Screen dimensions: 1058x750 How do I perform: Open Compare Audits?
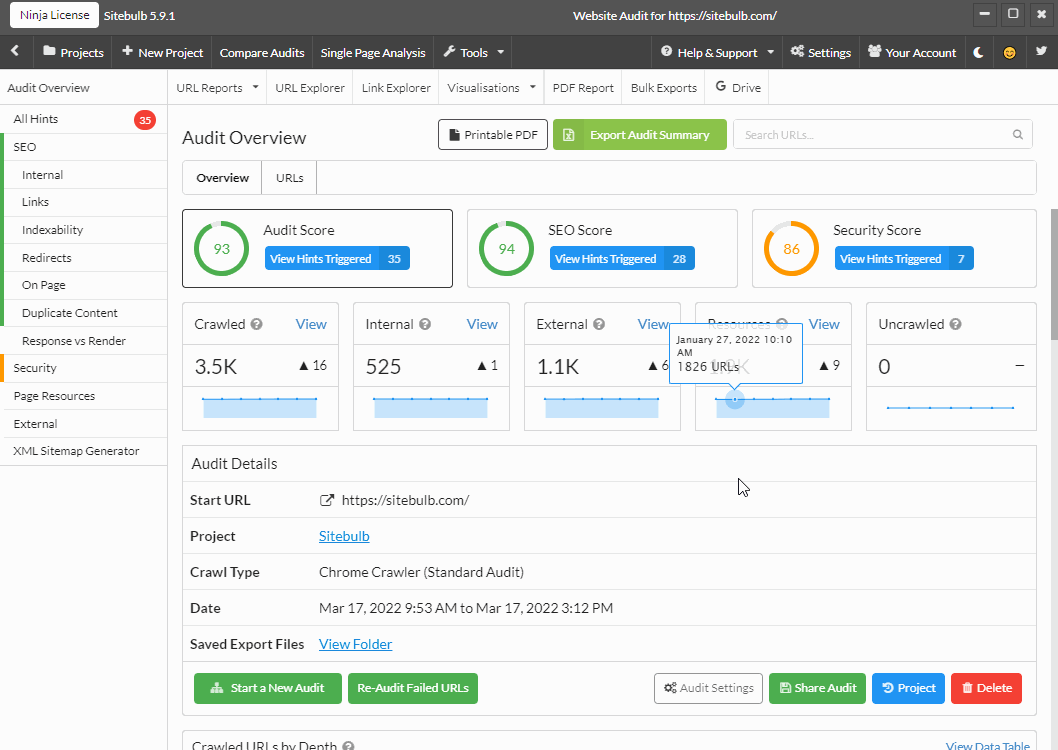262,53
